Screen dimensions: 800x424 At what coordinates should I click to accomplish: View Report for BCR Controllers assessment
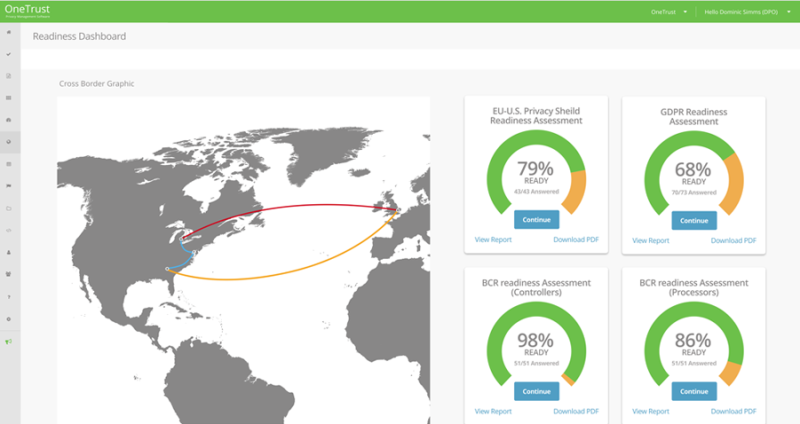click(493, 411)
